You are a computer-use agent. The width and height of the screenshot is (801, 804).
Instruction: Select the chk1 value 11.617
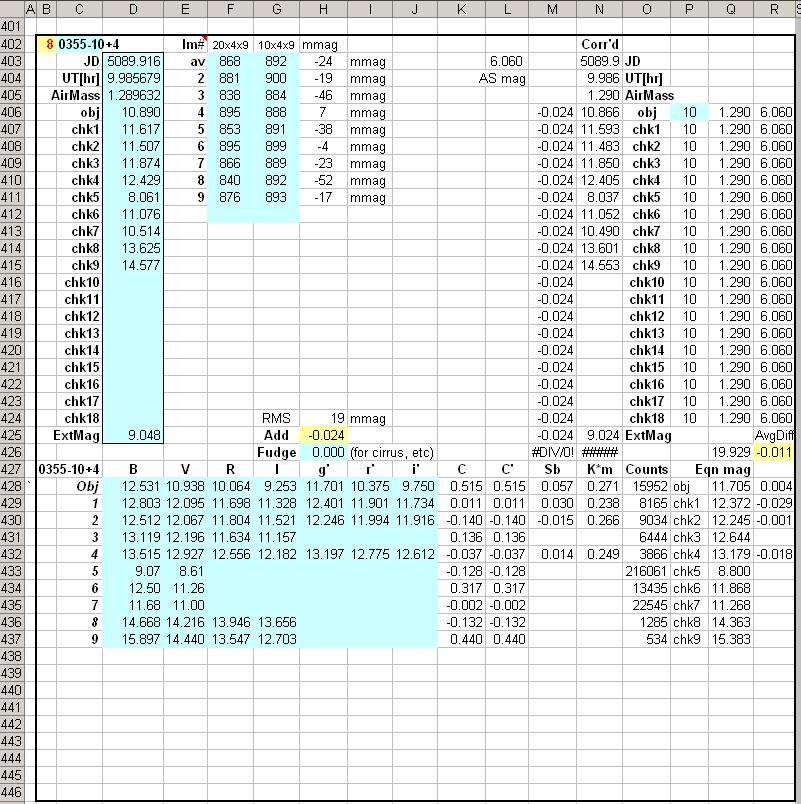[x=133, y=129]
